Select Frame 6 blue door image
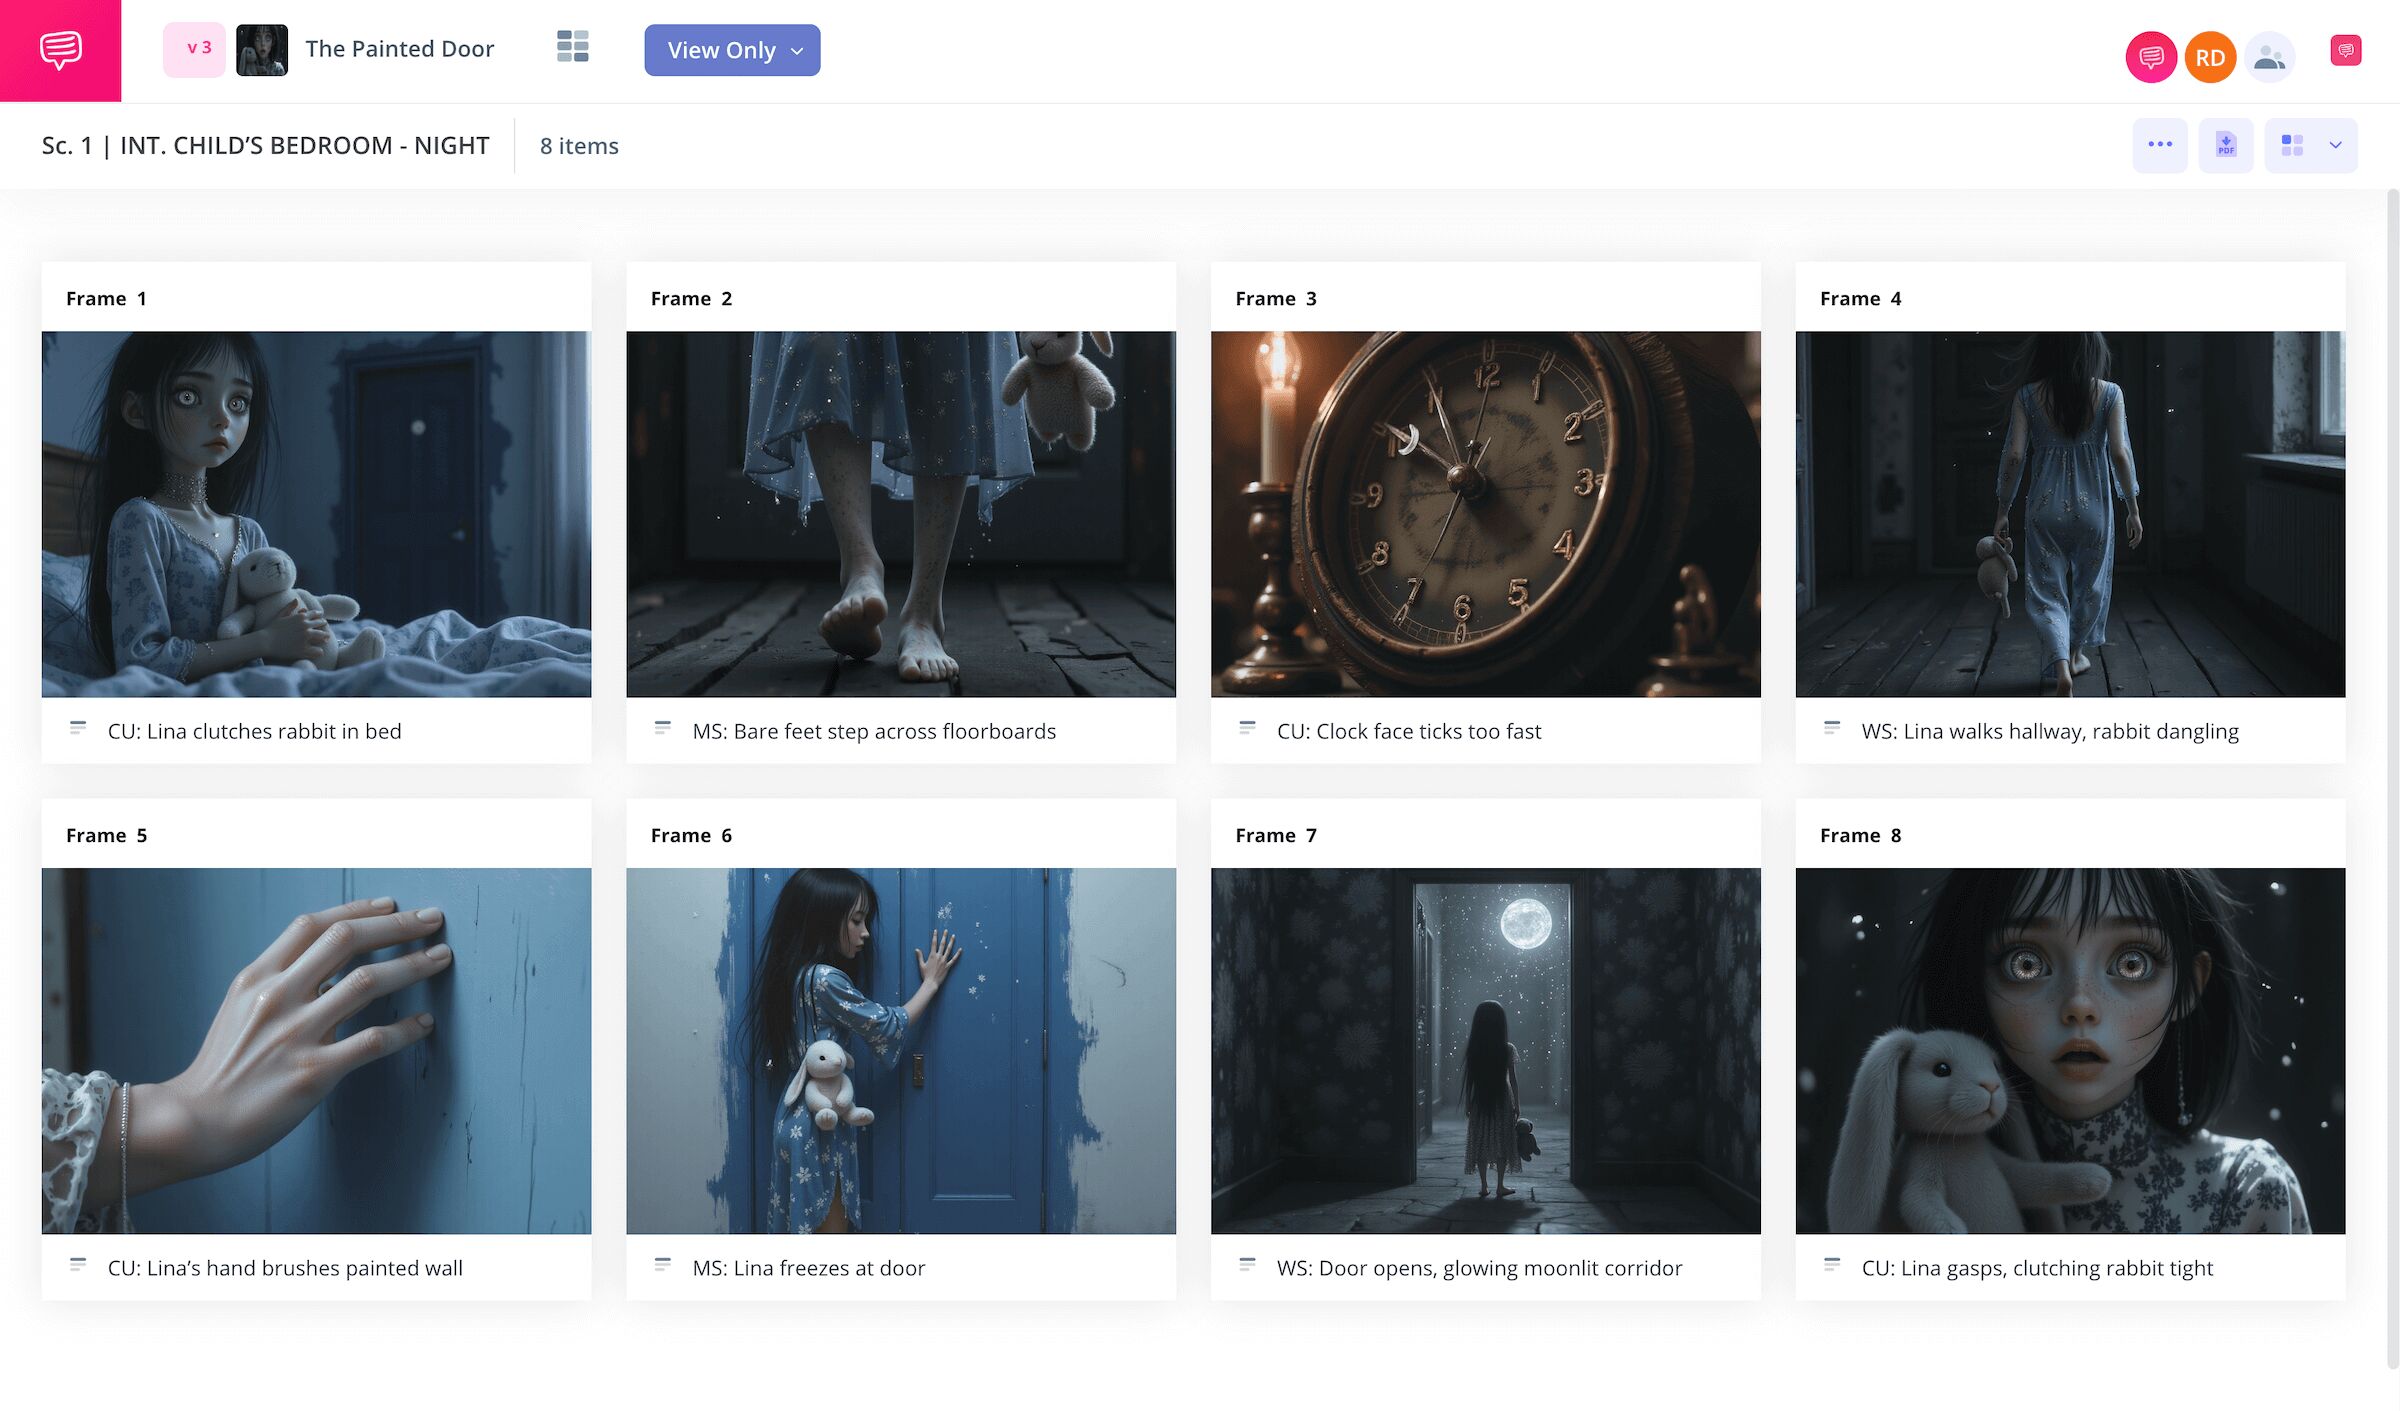 pyautogui.click(x=900, y=1050)
